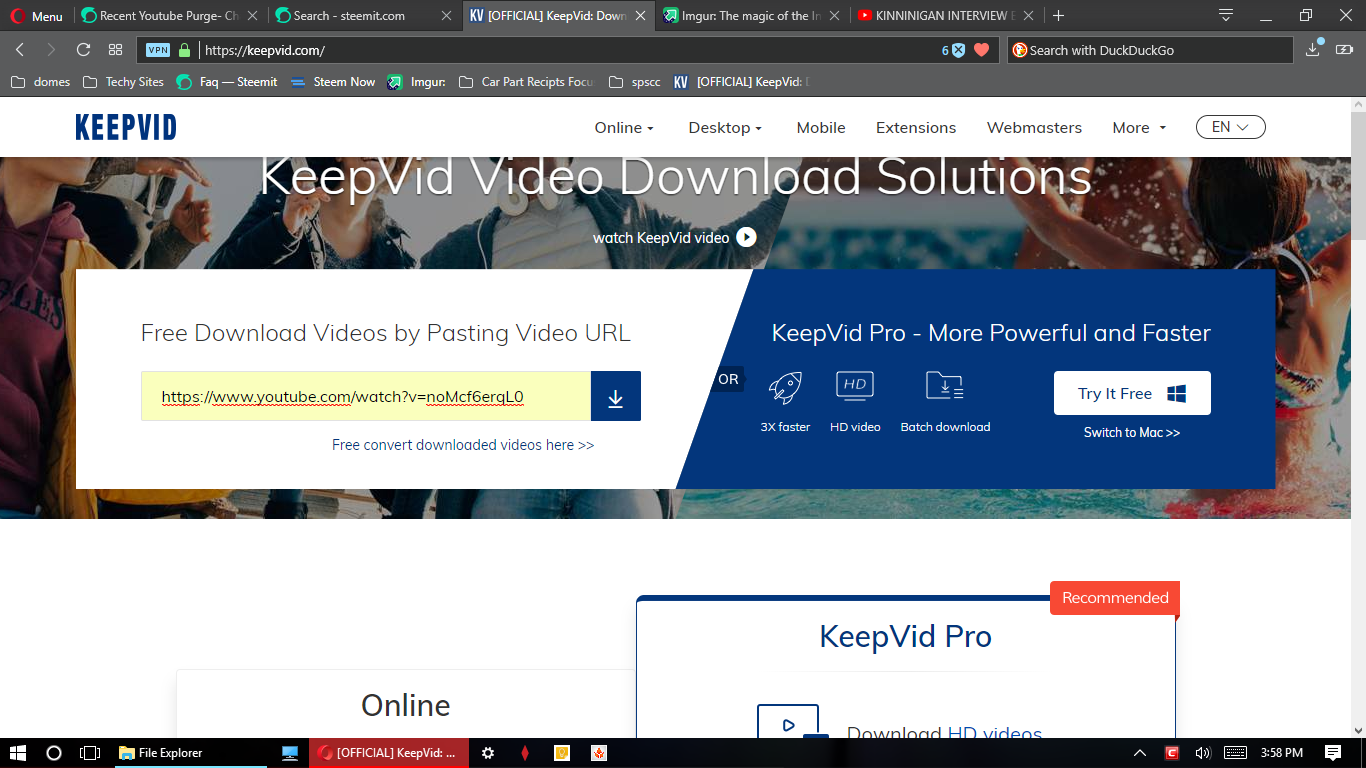Screen dimensions: 1366x768
Task: Open the Speed Dial start page
Action: (x=115, y=50)
